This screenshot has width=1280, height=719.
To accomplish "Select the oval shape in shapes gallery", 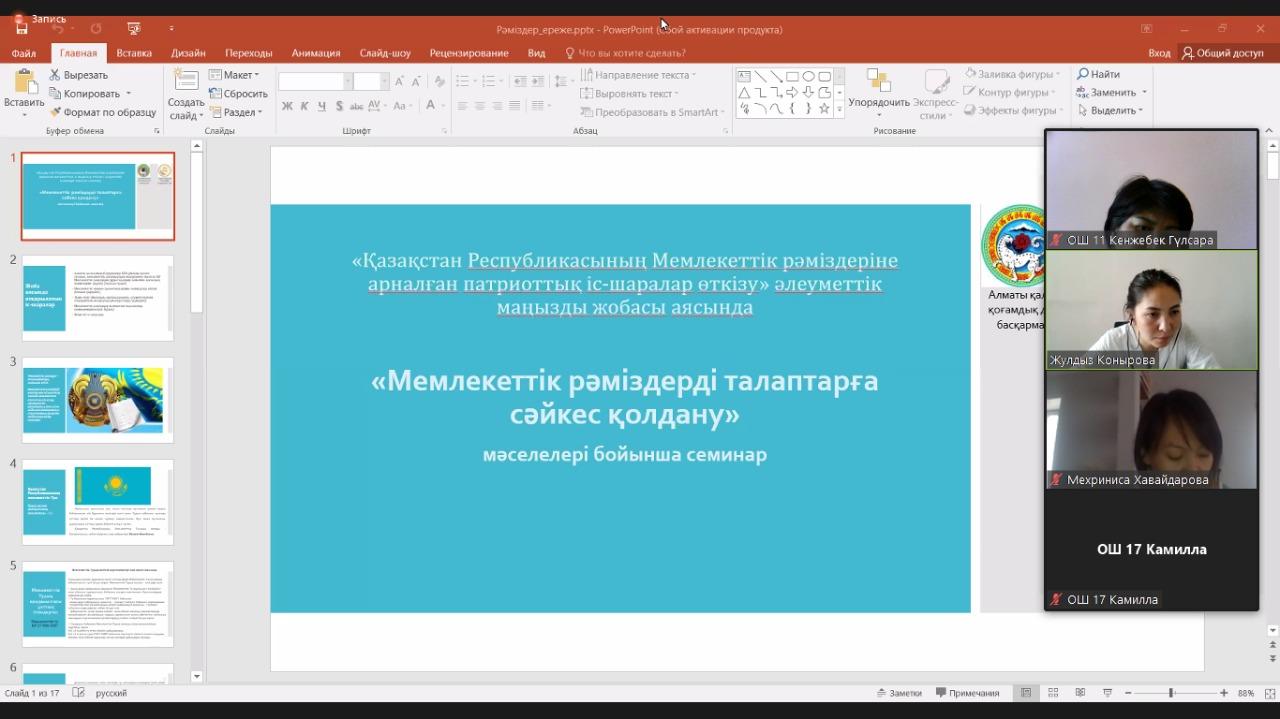I will (x=808, y=76).
